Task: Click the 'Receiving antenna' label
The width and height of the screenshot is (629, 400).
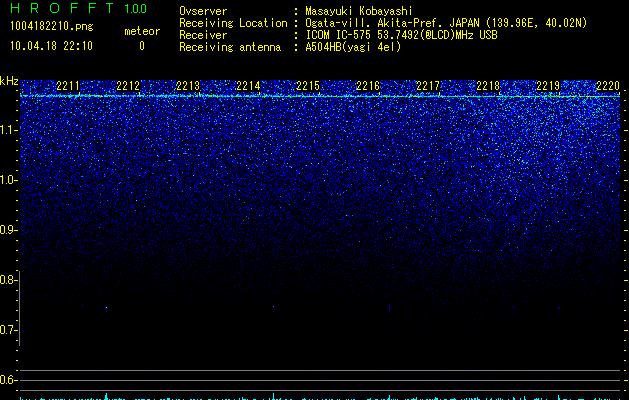Action: click(x=230, y=47)
